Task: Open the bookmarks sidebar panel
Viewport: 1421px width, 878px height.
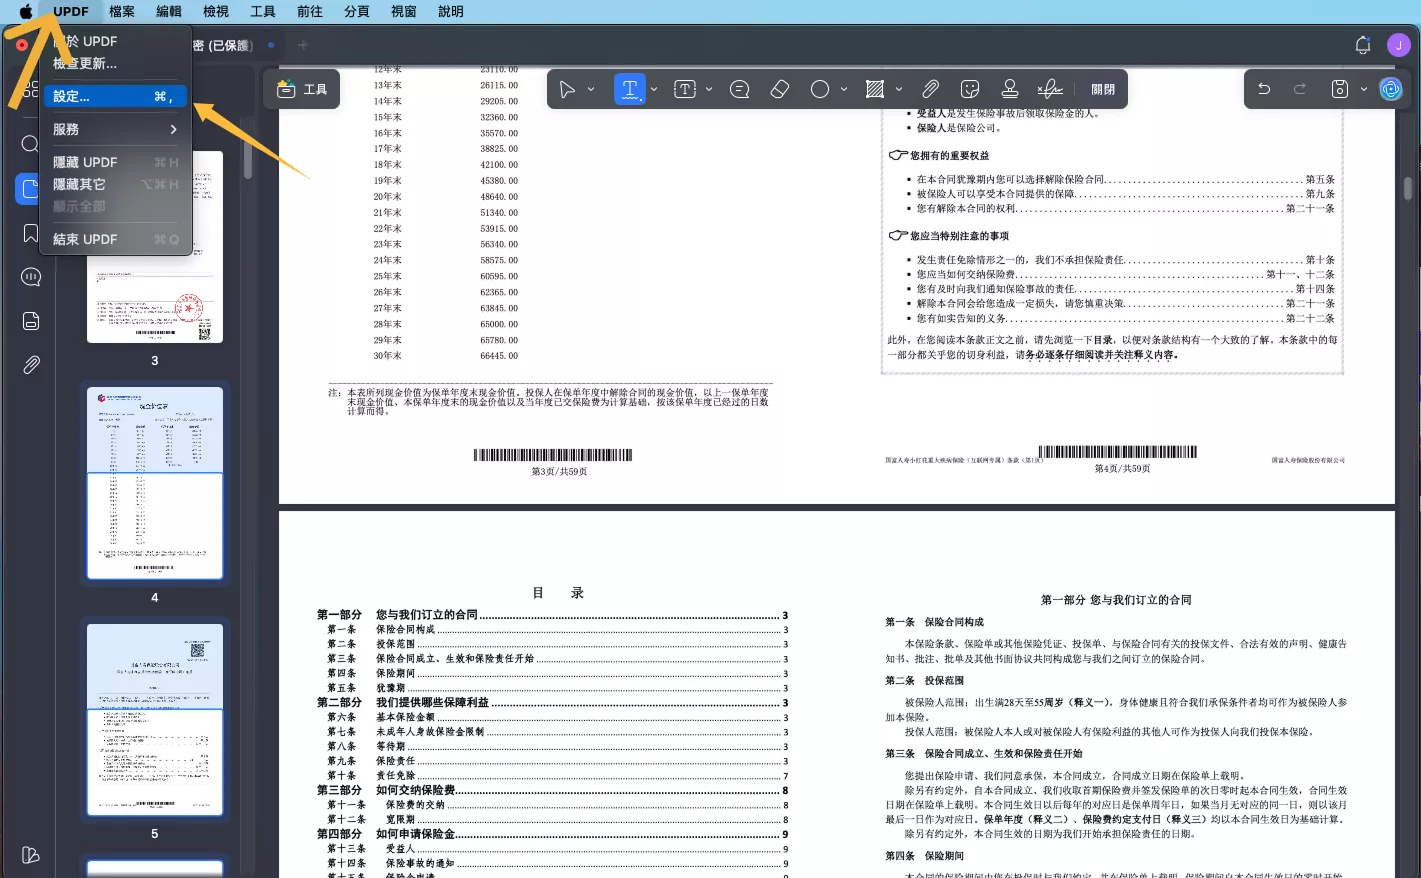Action: pos(31,233)
